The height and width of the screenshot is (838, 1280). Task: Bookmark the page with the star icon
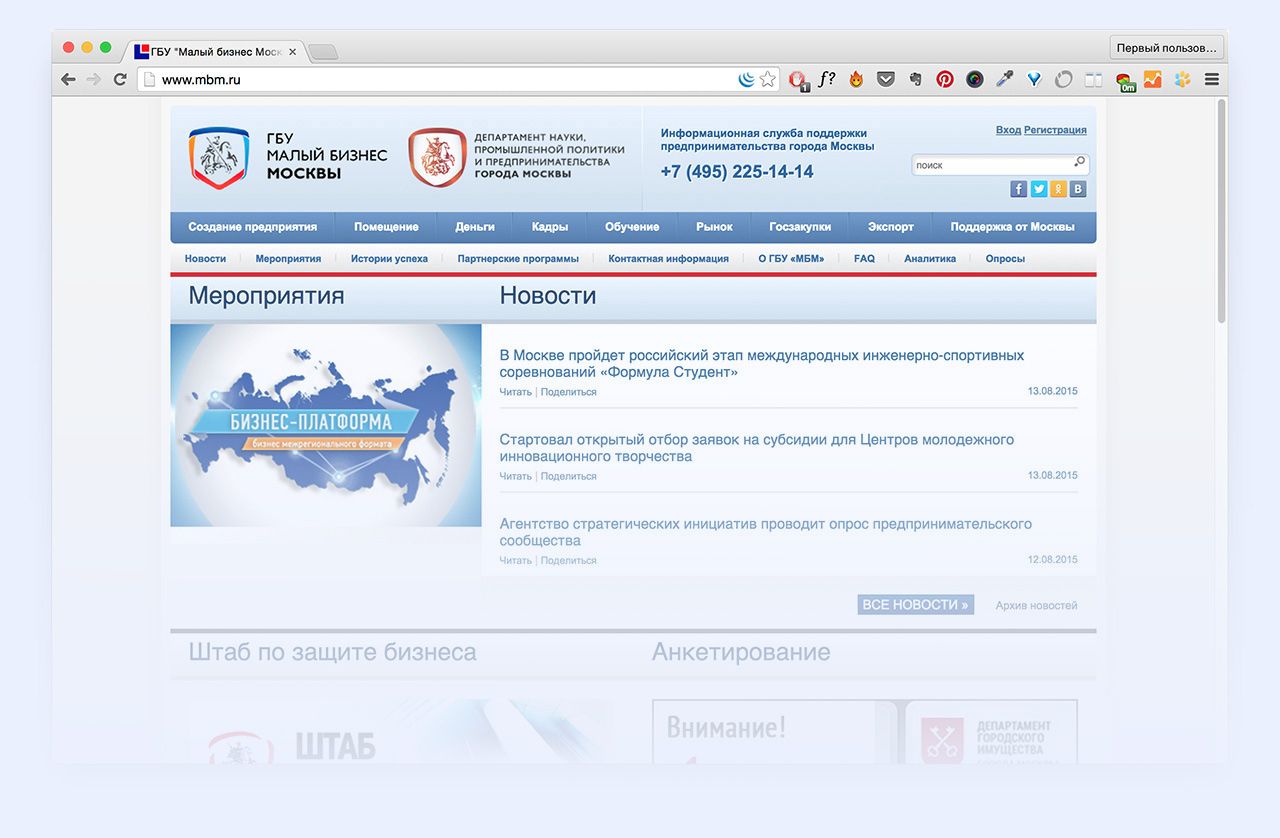pyautogui.click(x=768, y=79)
